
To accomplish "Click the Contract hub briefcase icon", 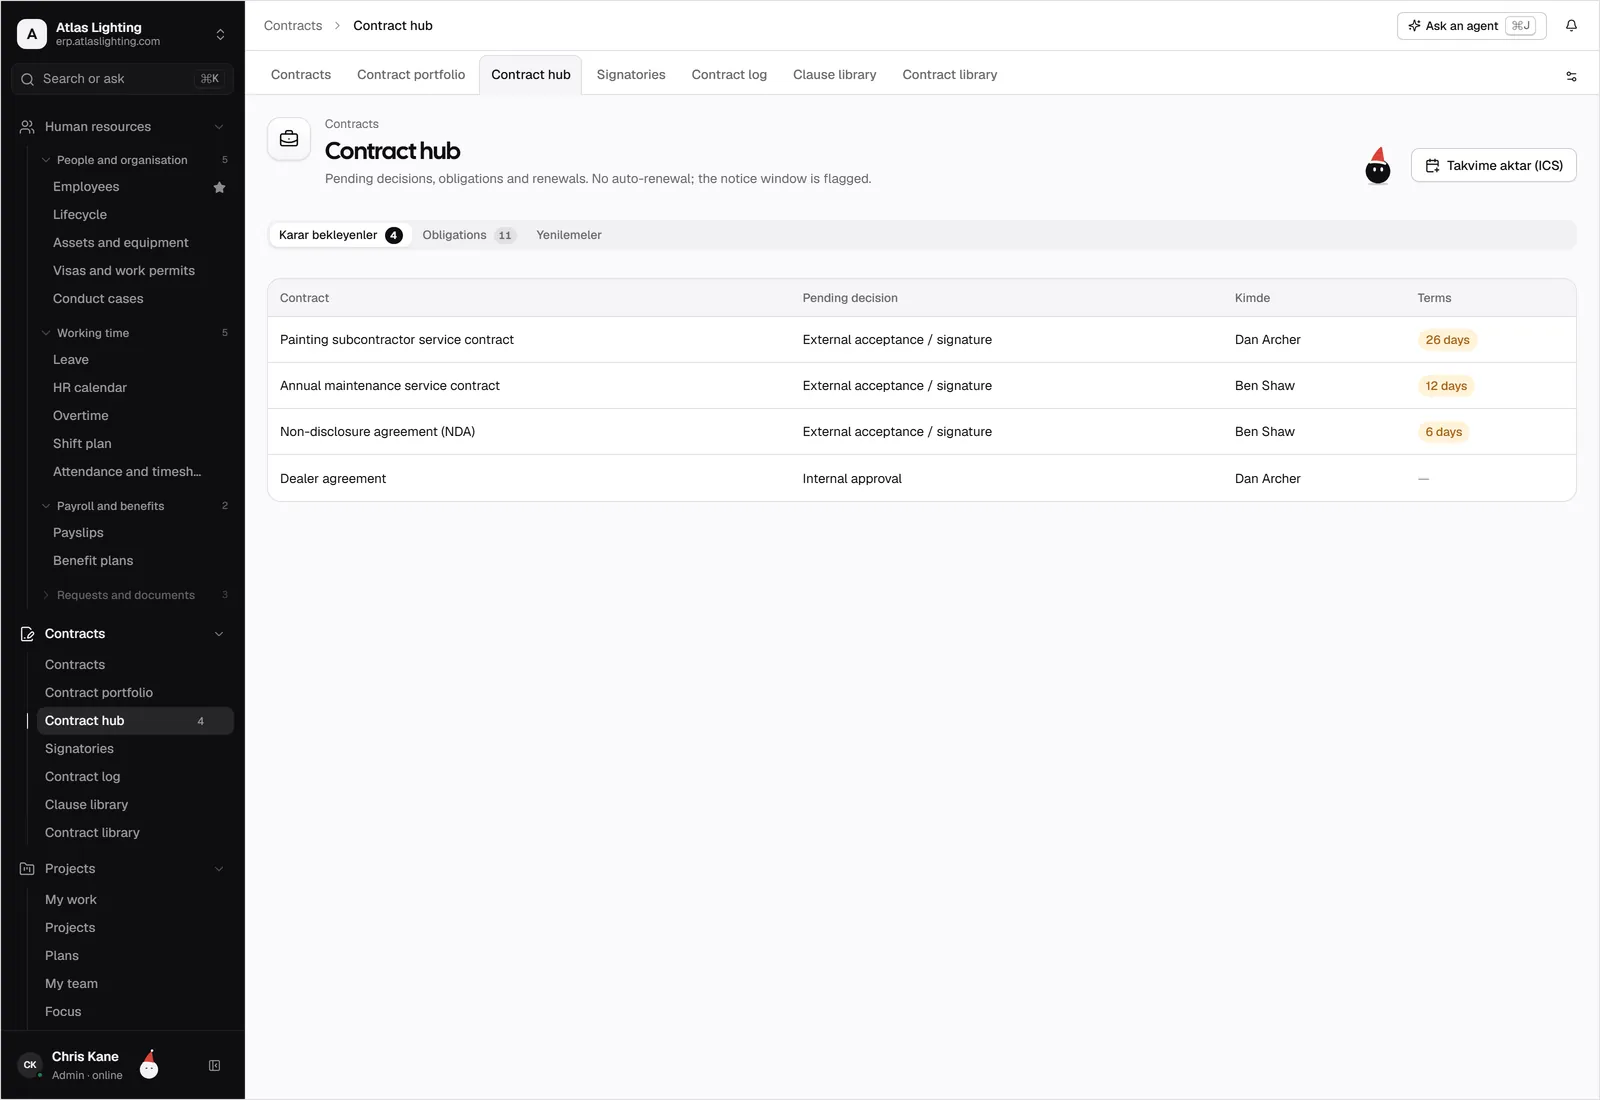I will click(289, 139).
